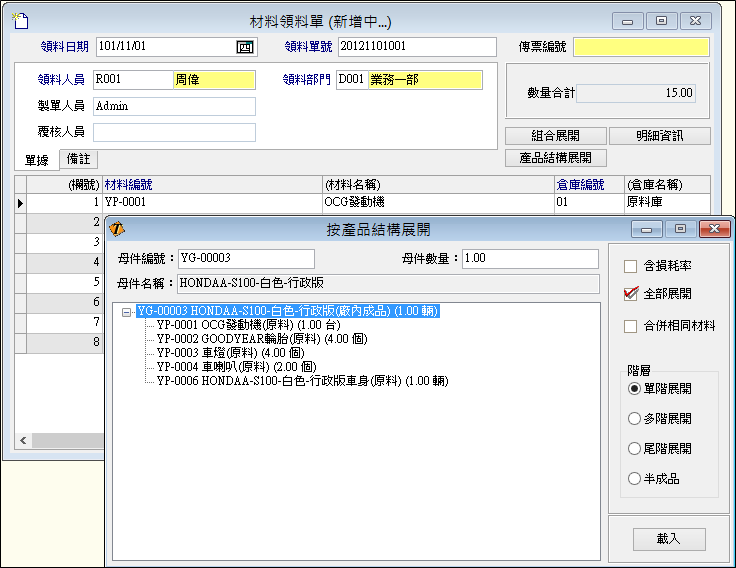Open the 單據 tab

click(37, 160)
